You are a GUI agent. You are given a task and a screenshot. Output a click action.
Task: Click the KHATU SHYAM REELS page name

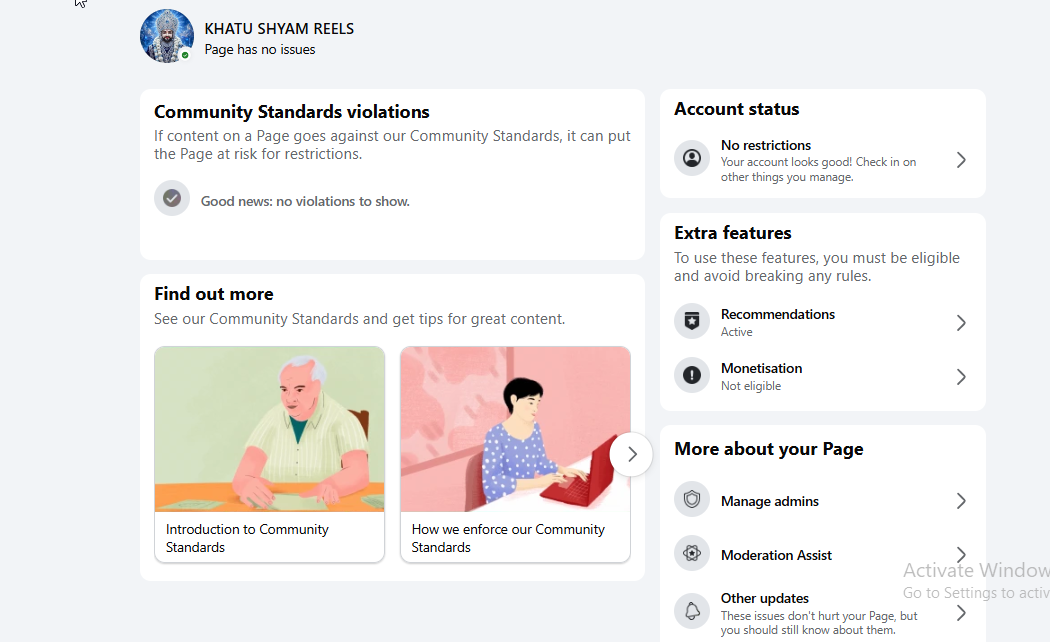tap(279, 29)
